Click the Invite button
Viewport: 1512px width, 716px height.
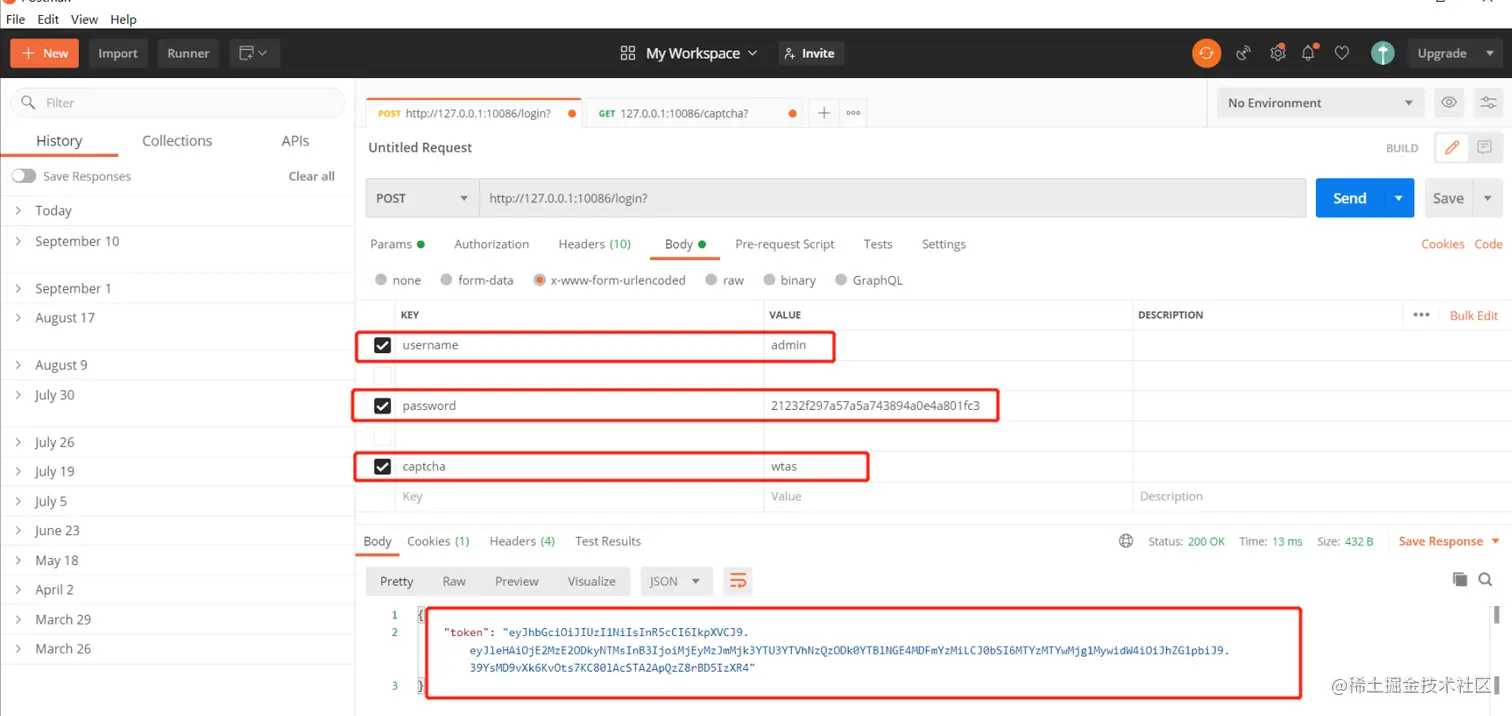[811, 53]
